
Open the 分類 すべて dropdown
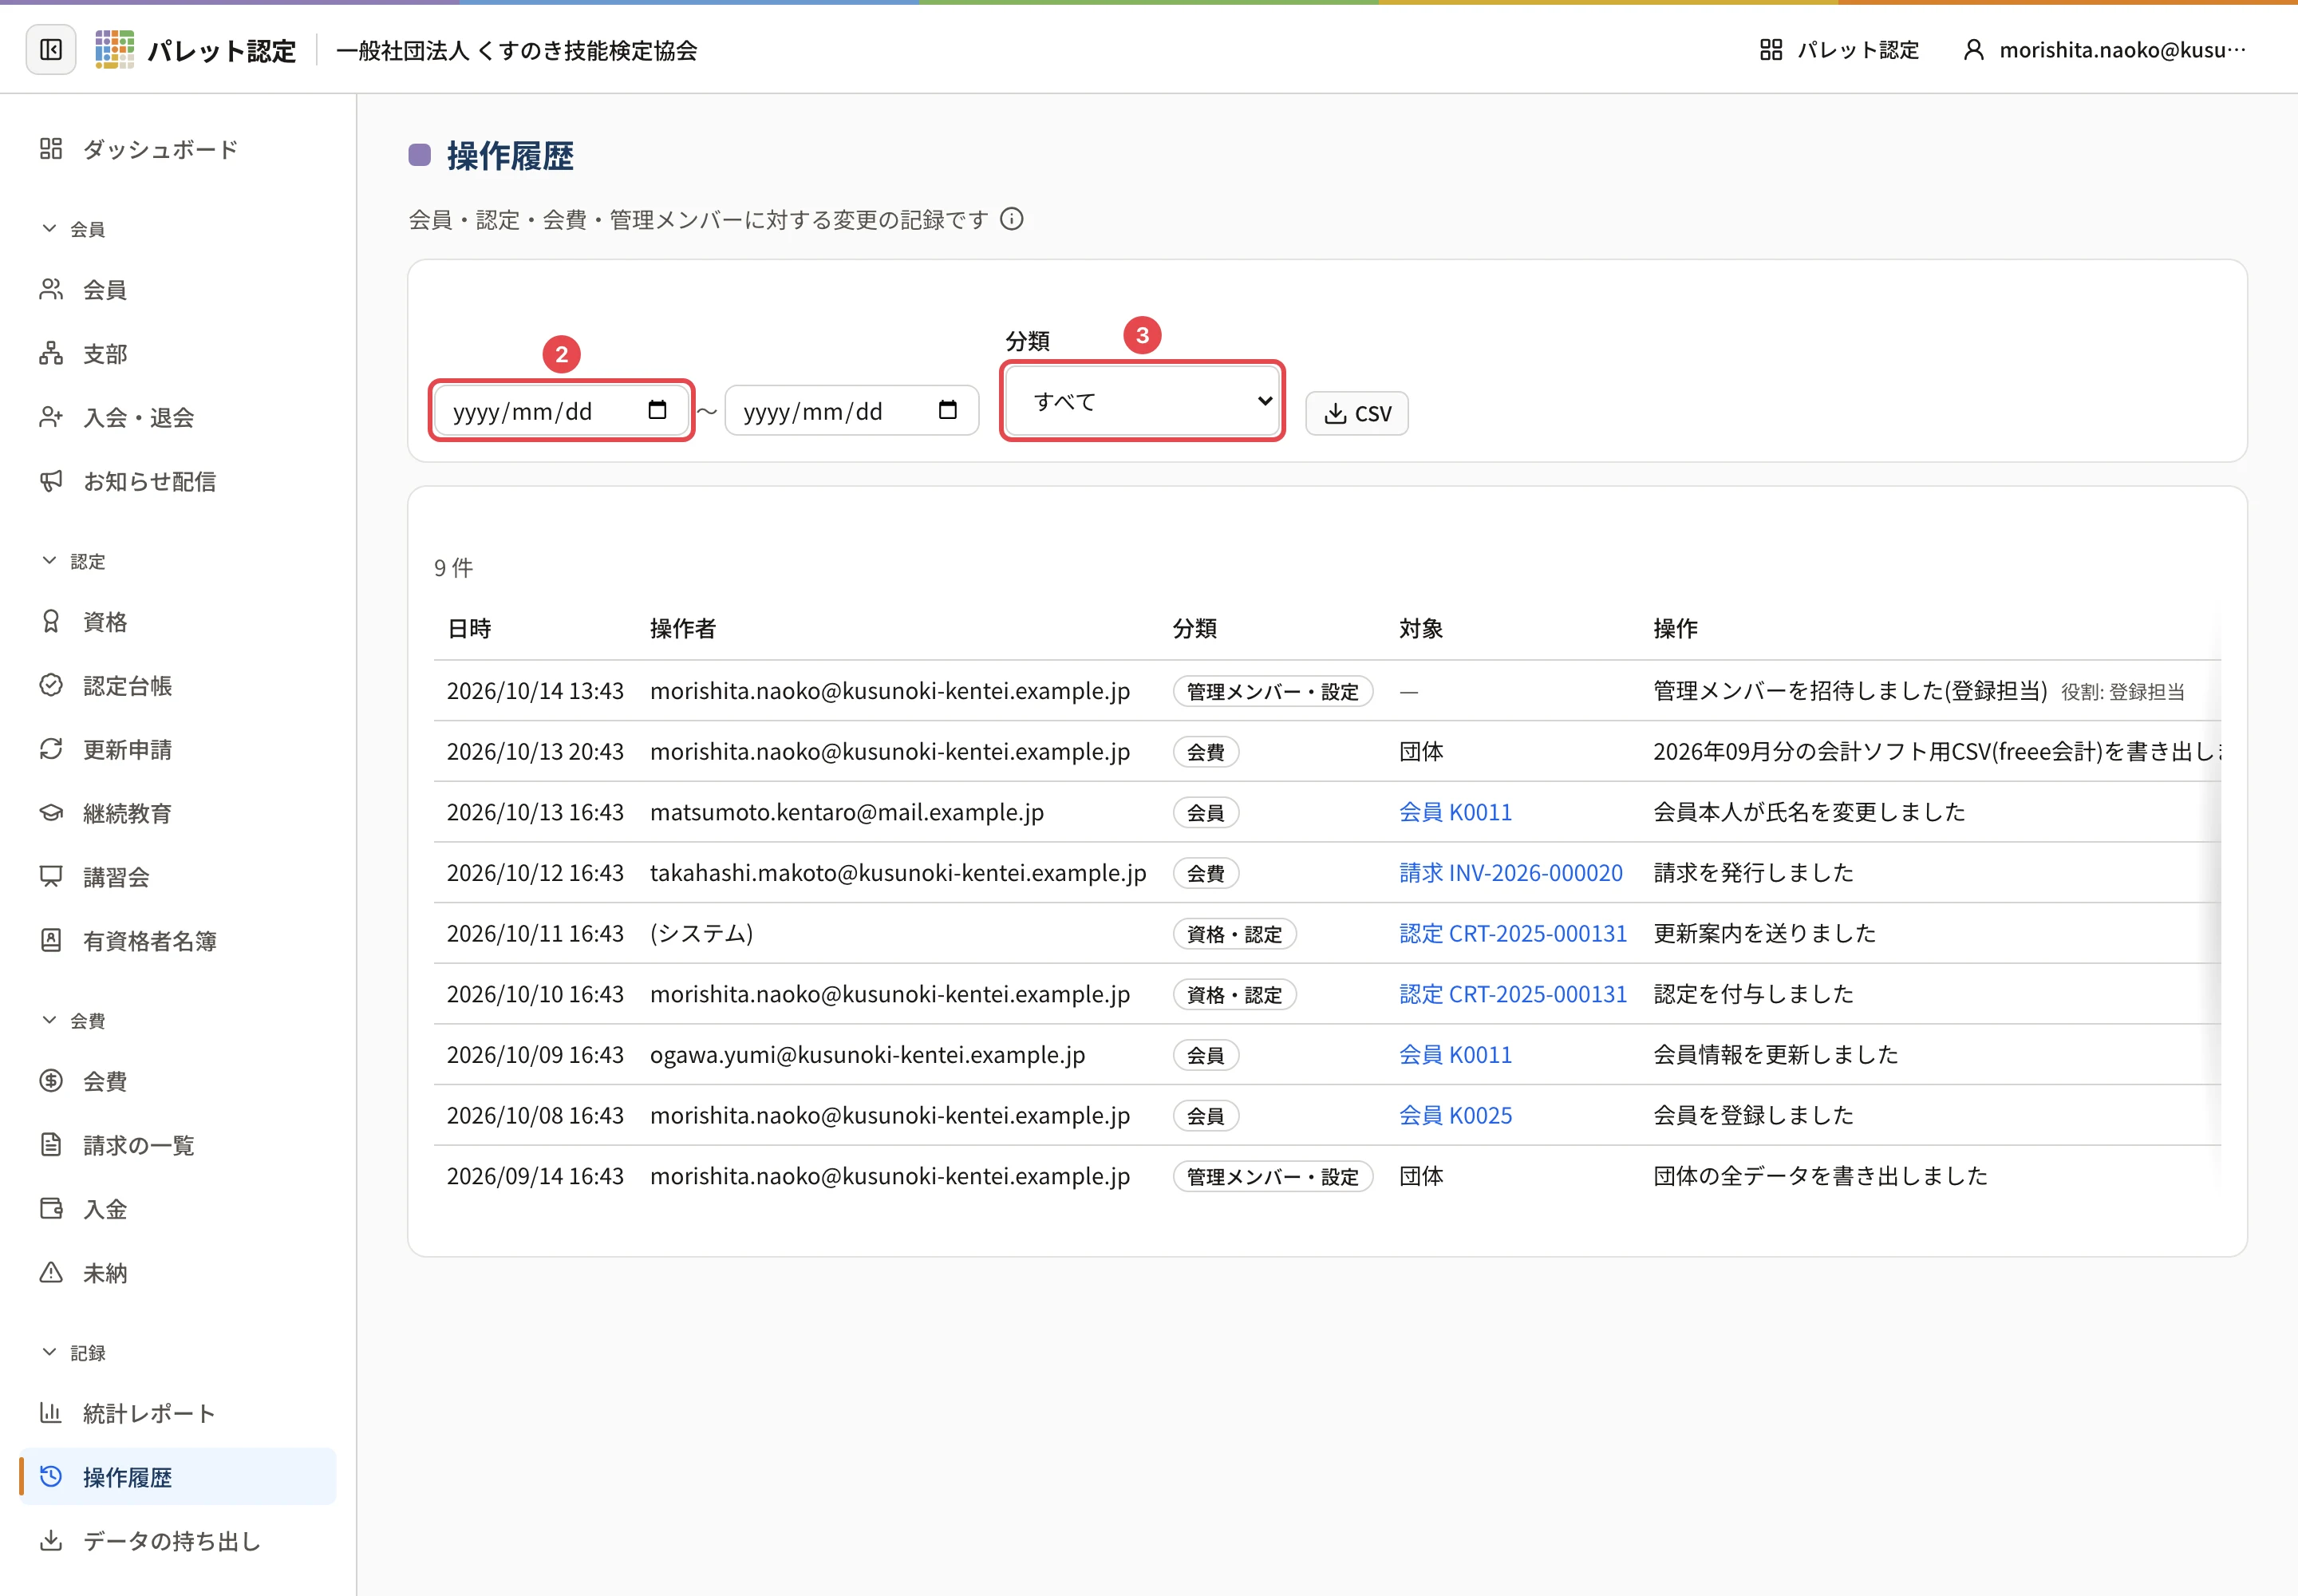click(1142, 401)
